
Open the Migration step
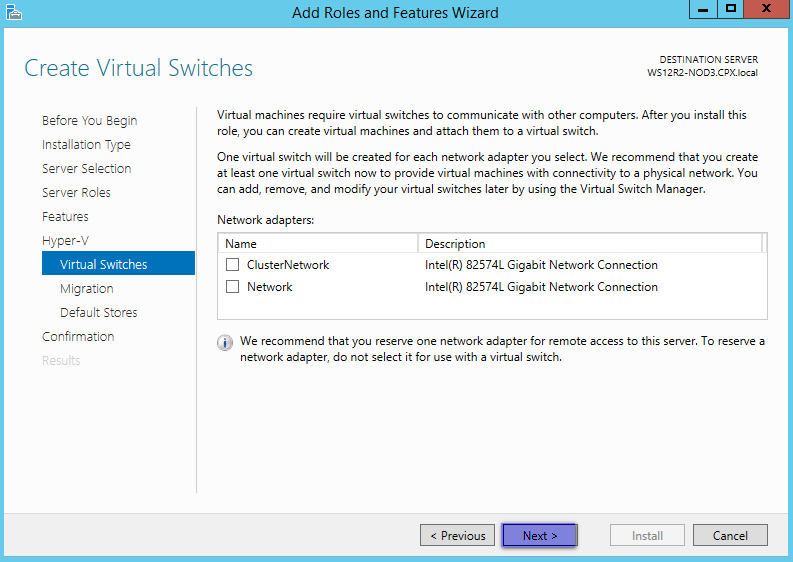[86, 288]
